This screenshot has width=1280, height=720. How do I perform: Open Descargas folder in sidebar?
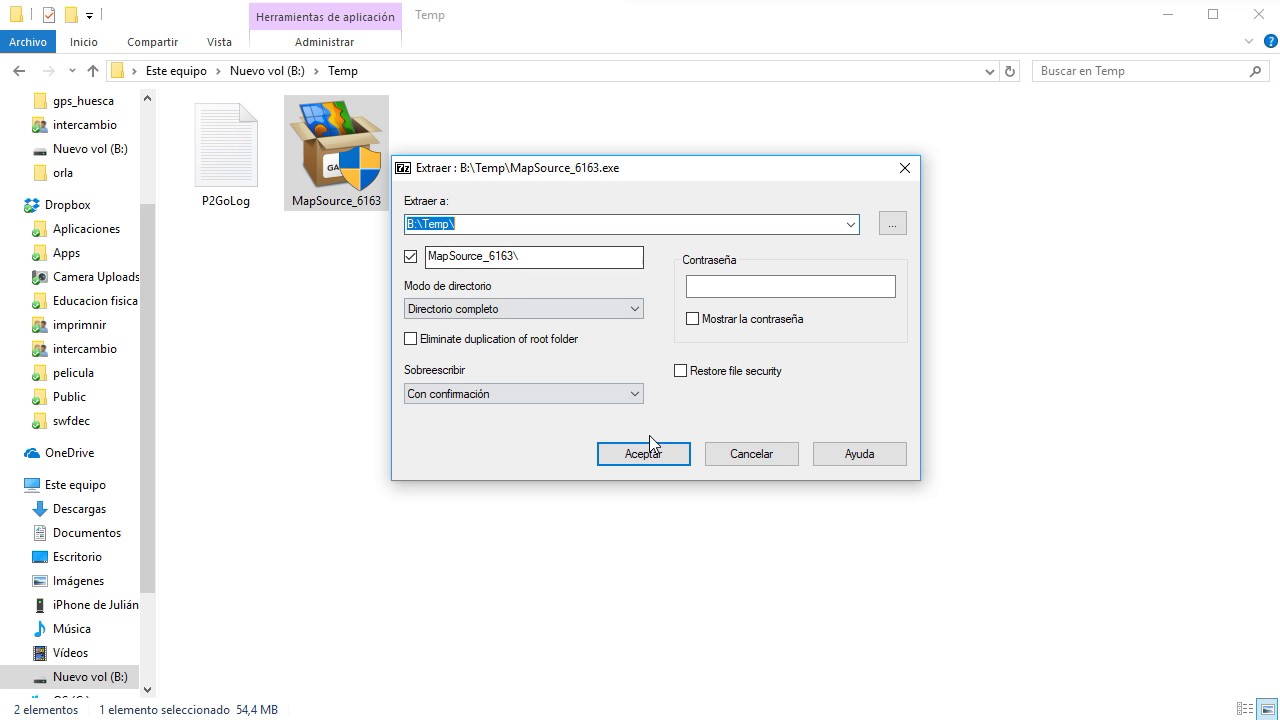pyautogui.click(x=79, y=509)
